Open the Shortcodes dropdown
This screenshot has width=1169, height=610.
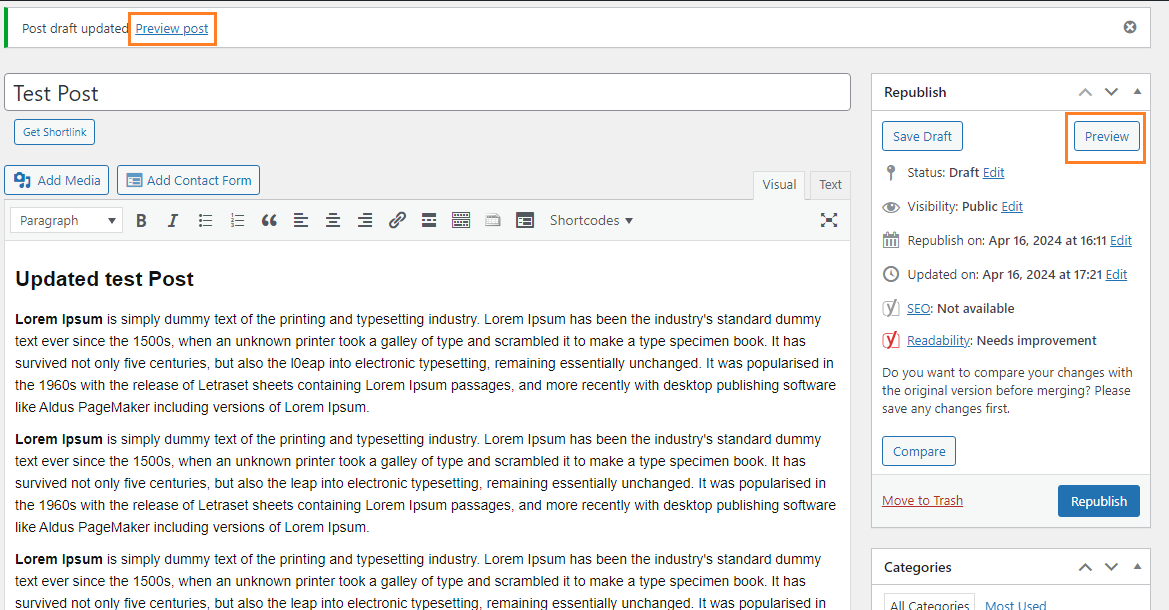(591, 221)
